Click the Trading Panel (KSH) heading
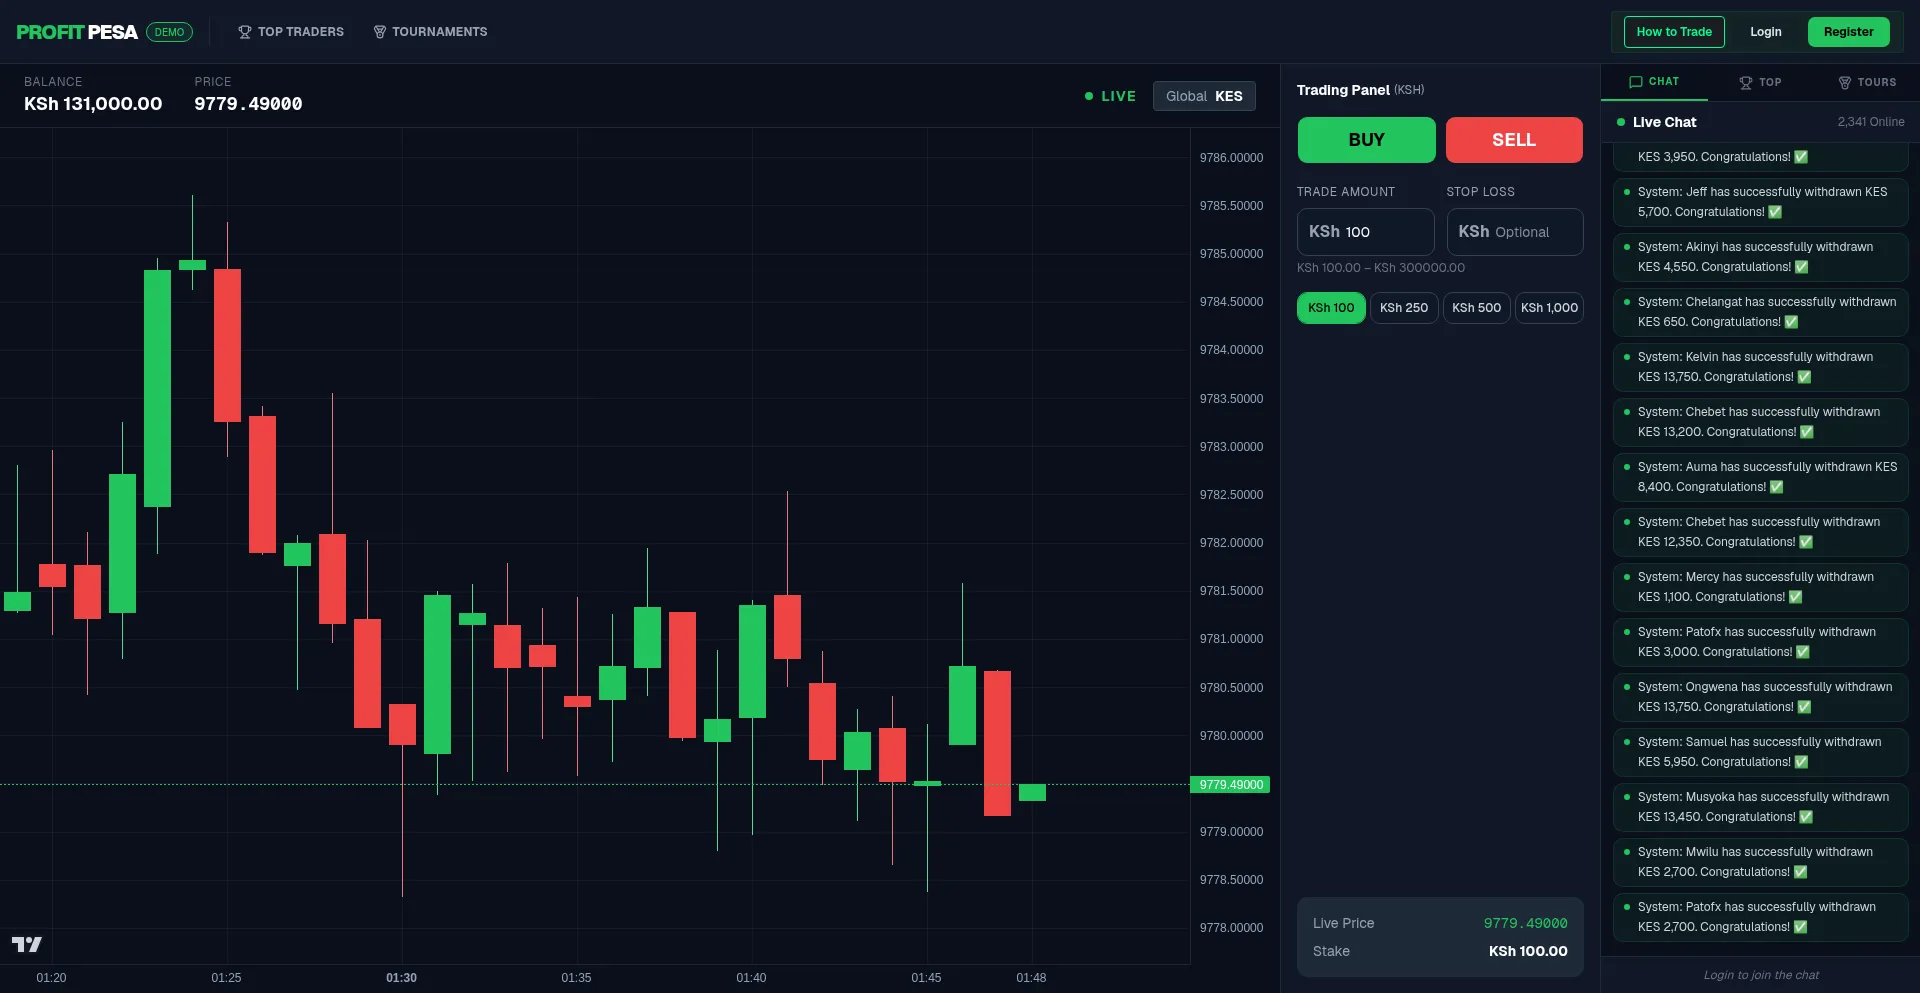This screenshot has height=993, width=1920. click(1360, 90)
